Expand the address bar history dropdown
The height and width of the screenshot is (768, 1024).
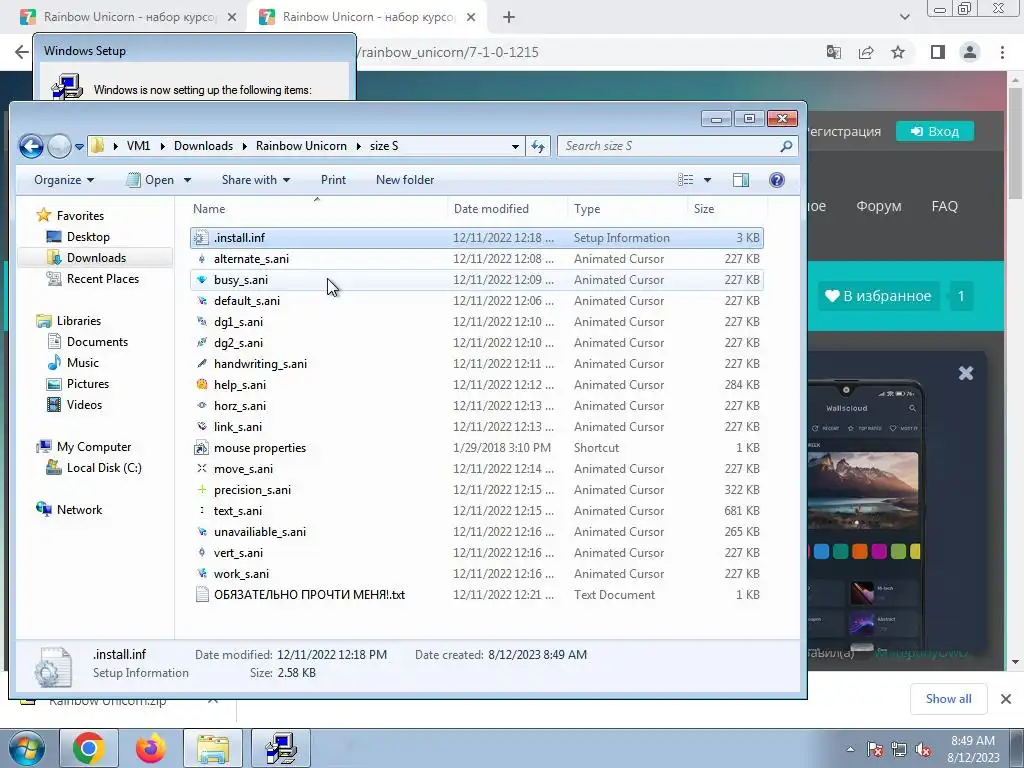point(515,146)
